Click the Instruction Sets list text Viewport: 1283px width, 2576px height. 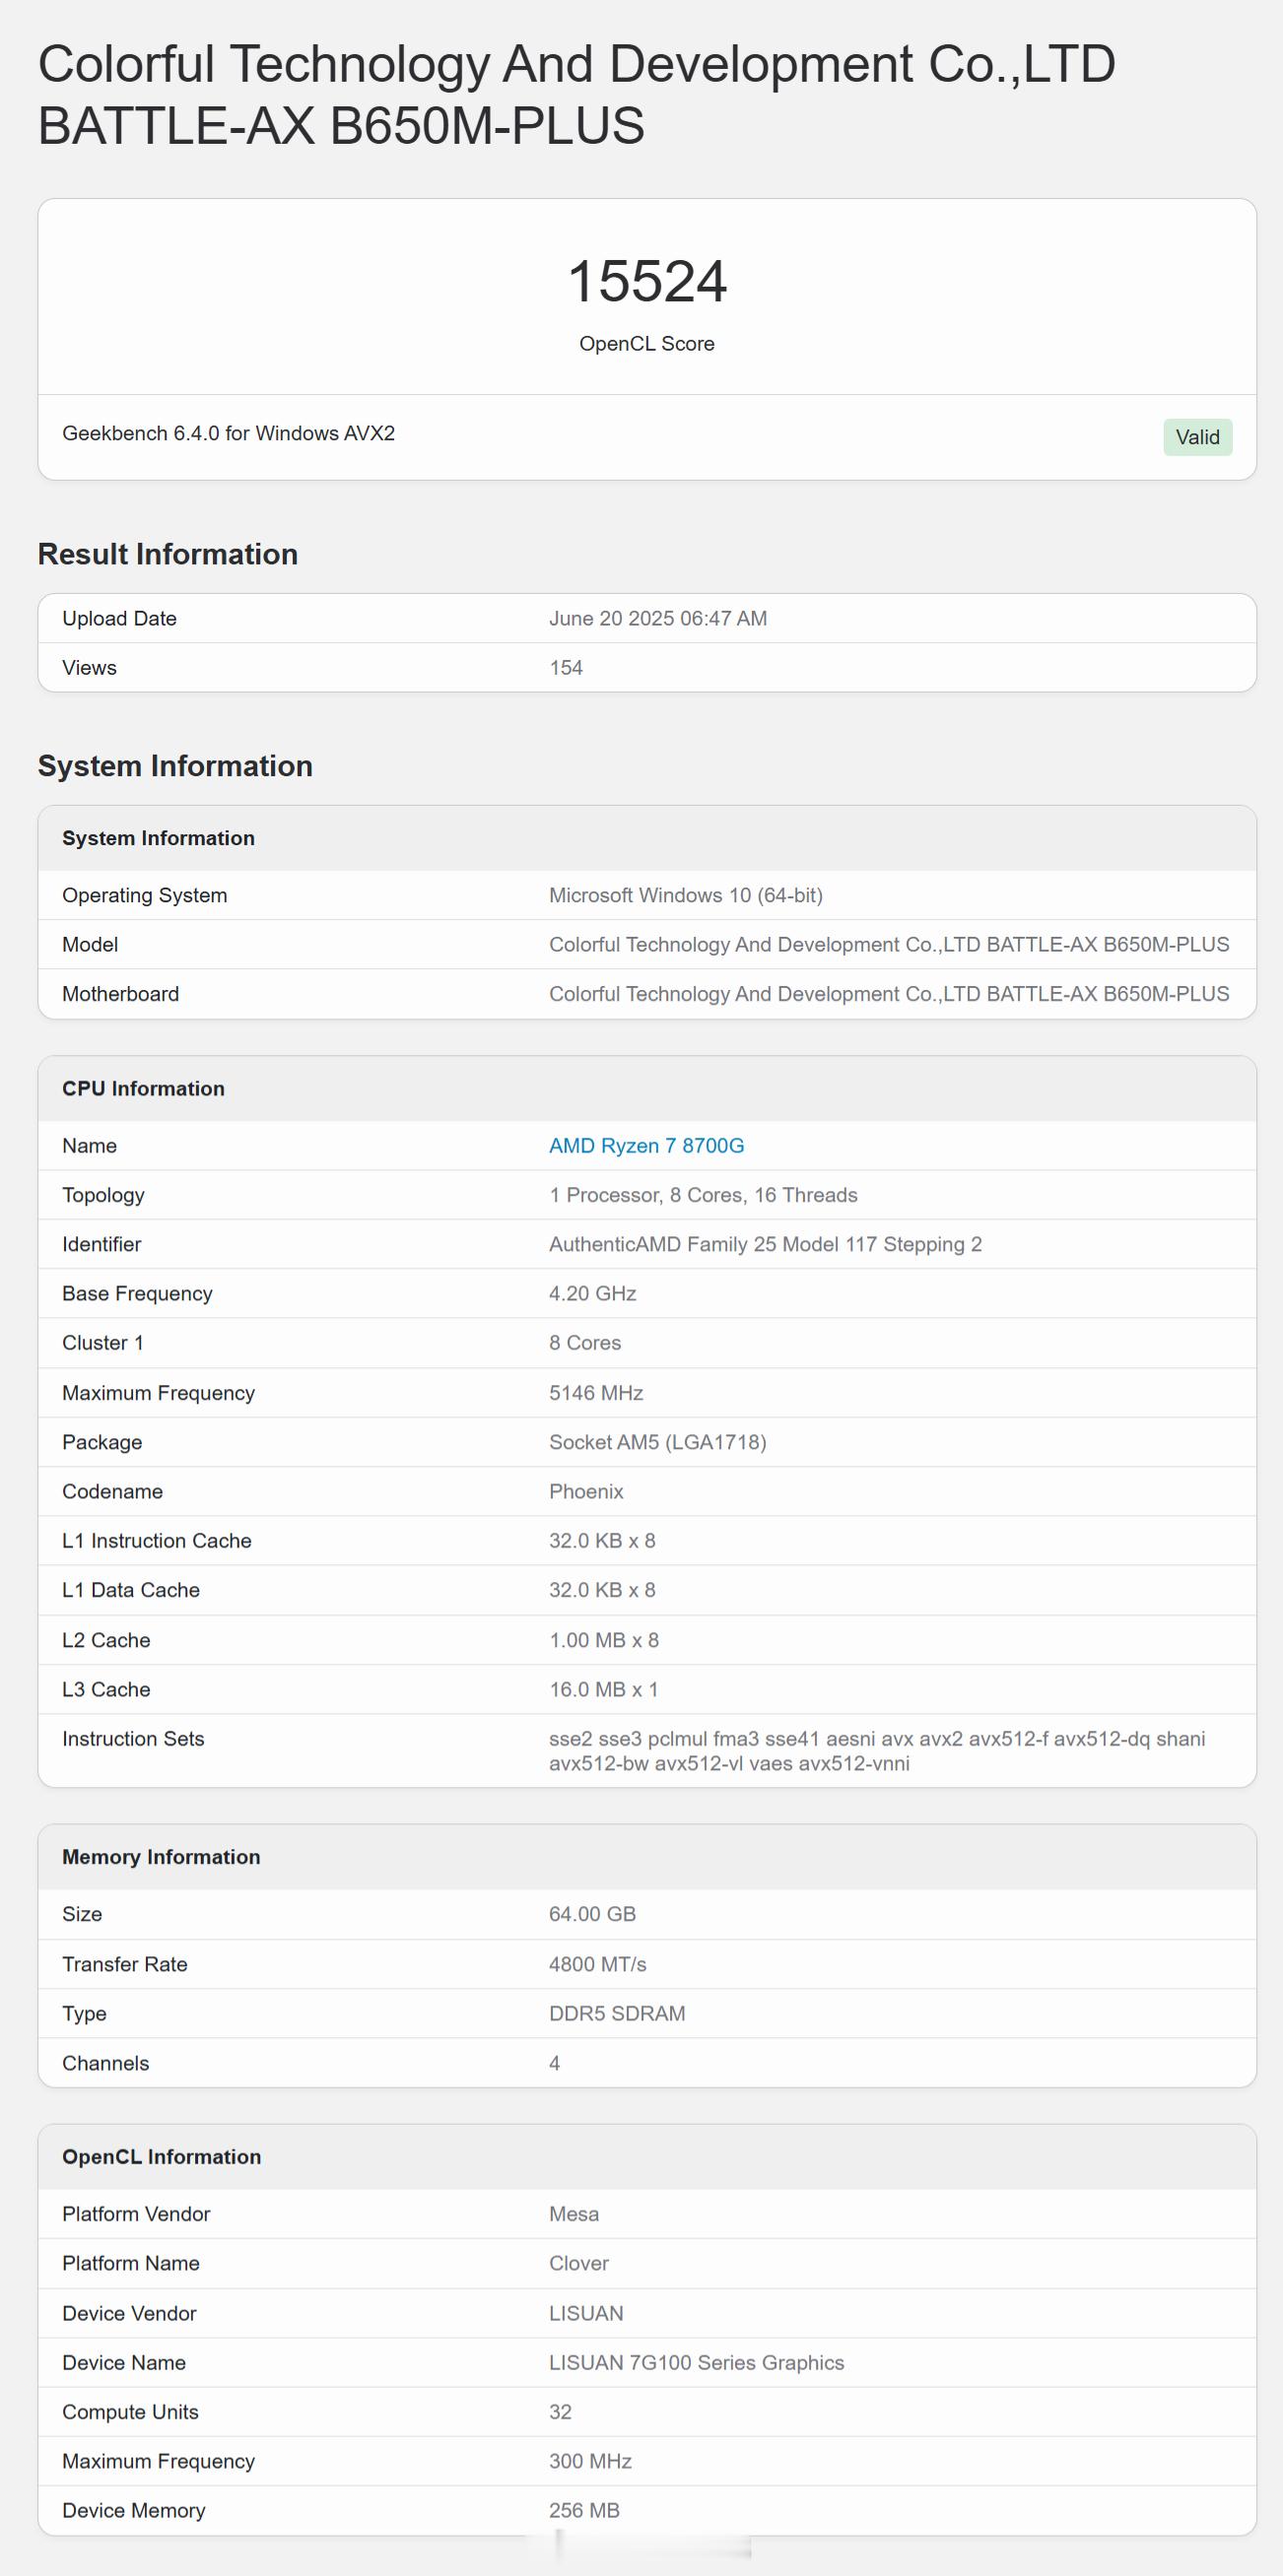coord(877,1751)
